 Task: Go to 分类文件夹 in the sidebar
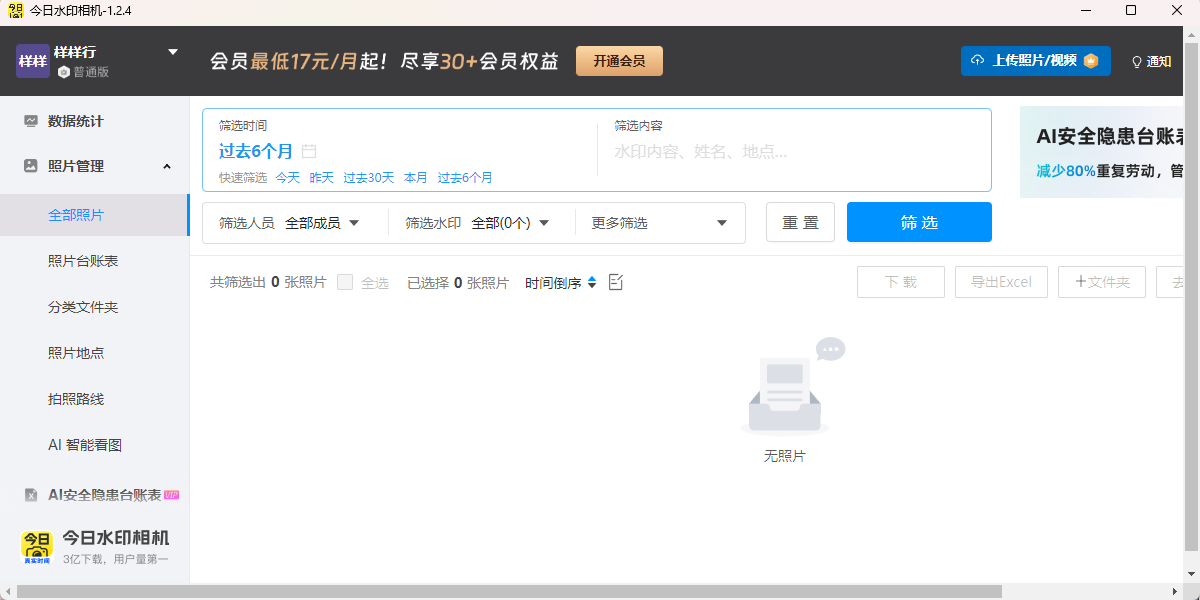(x=83, y=307)
